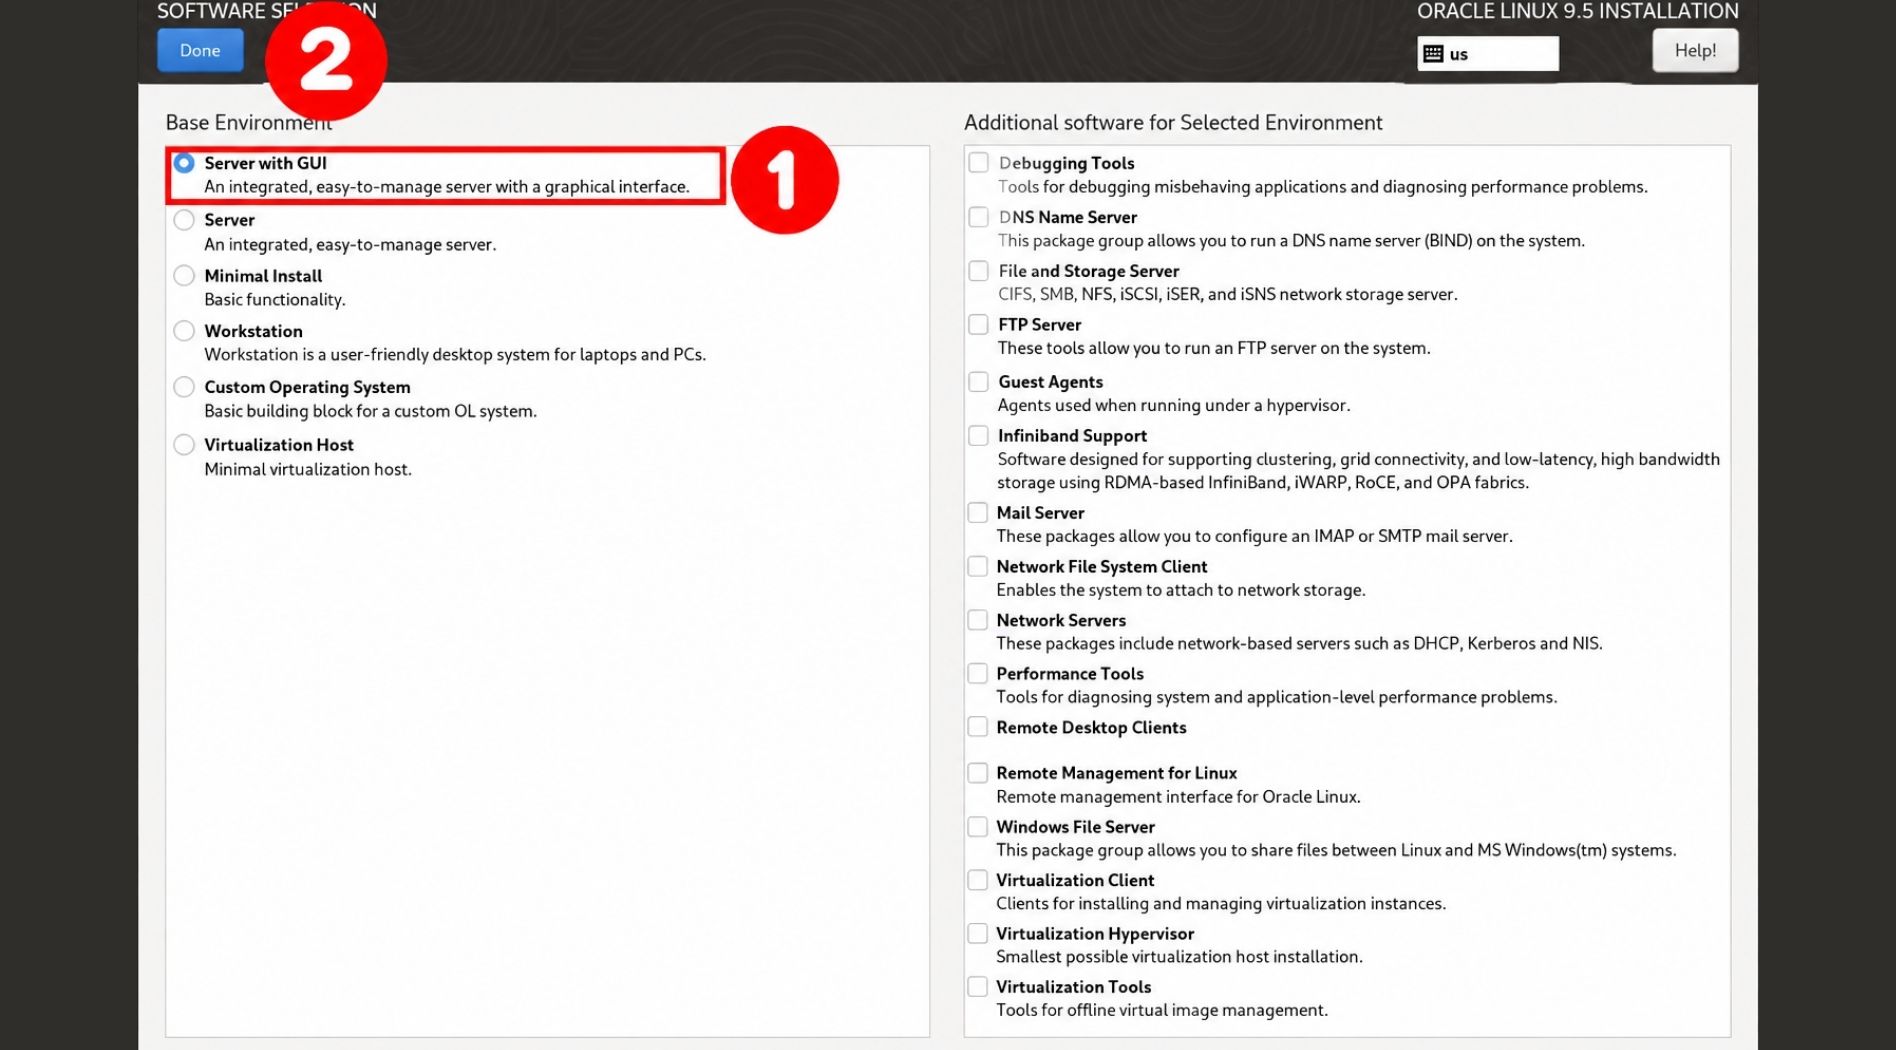Enable the Mail Server checkbox
The height and width of the screenshot is (1050, 1896).
point(978,513)
